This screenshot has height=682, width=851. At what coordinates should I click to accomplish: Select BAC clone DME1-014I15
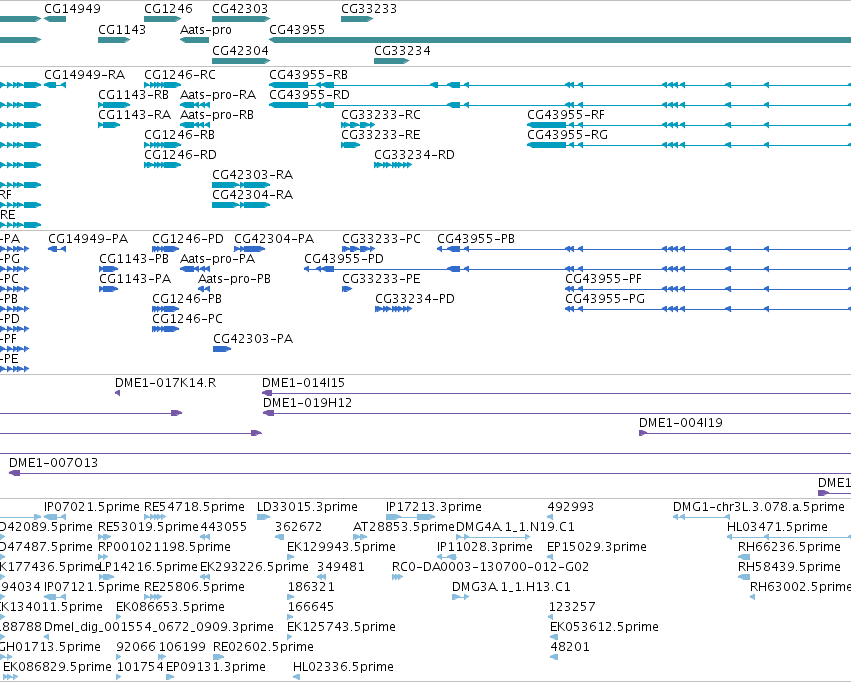point(304,383)
